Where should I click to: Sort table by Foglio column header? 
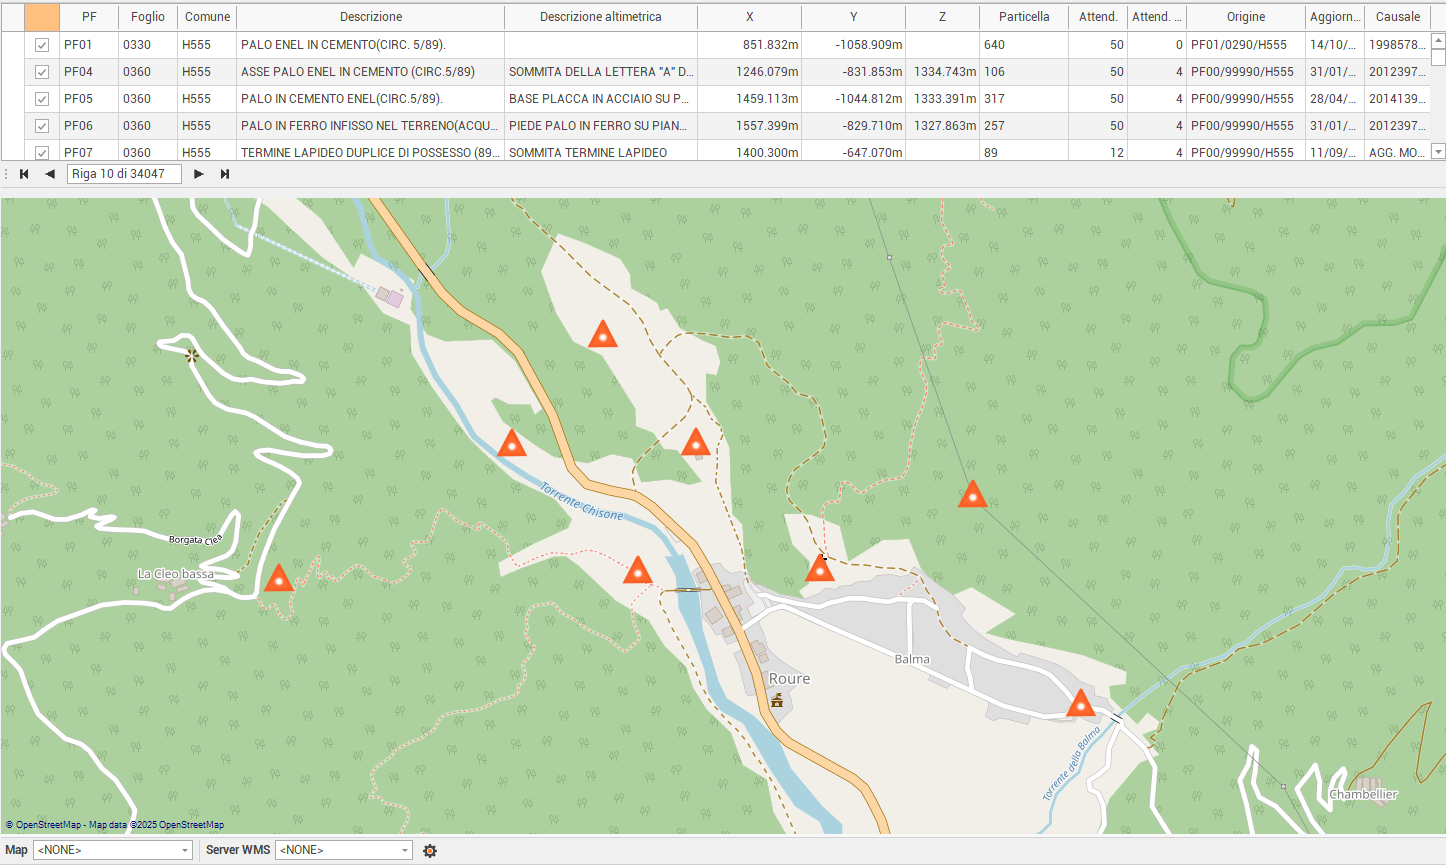[147, 17]
